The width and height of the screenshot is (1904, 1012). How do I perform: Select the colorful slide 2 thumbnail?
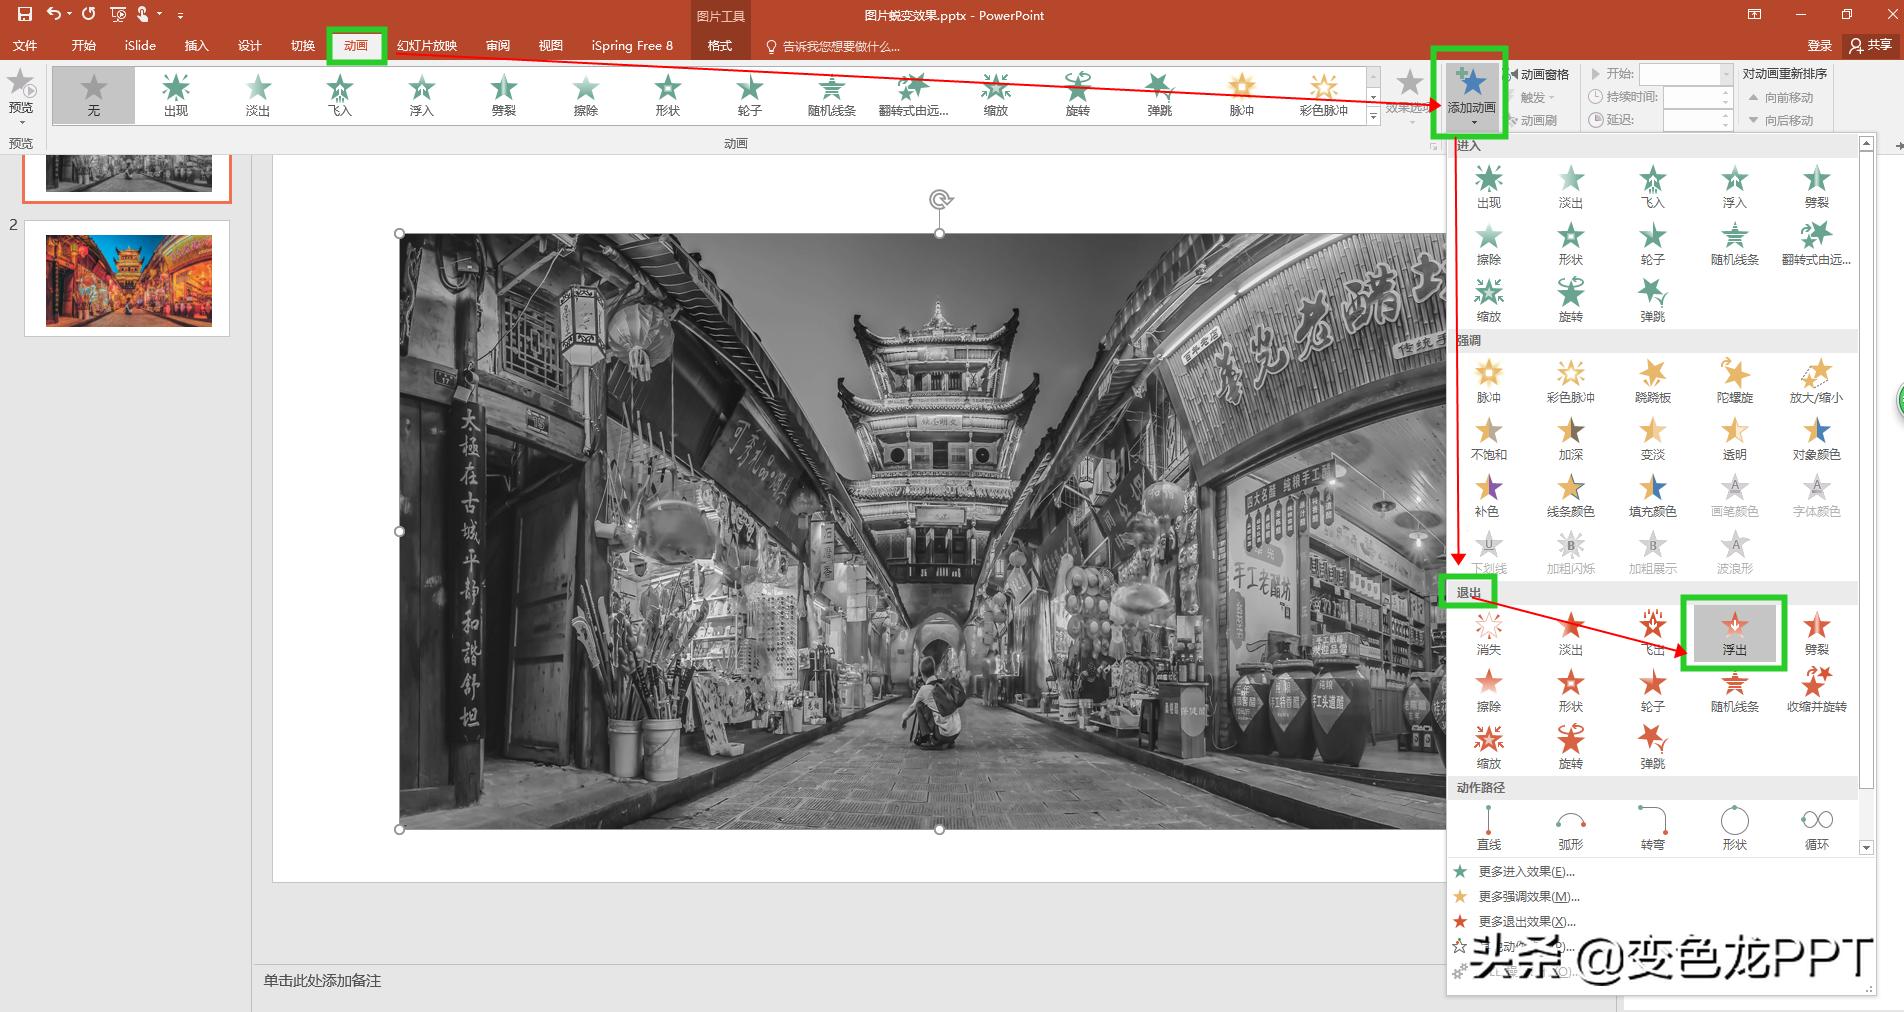pyautogui.click(x=128, y=280)
